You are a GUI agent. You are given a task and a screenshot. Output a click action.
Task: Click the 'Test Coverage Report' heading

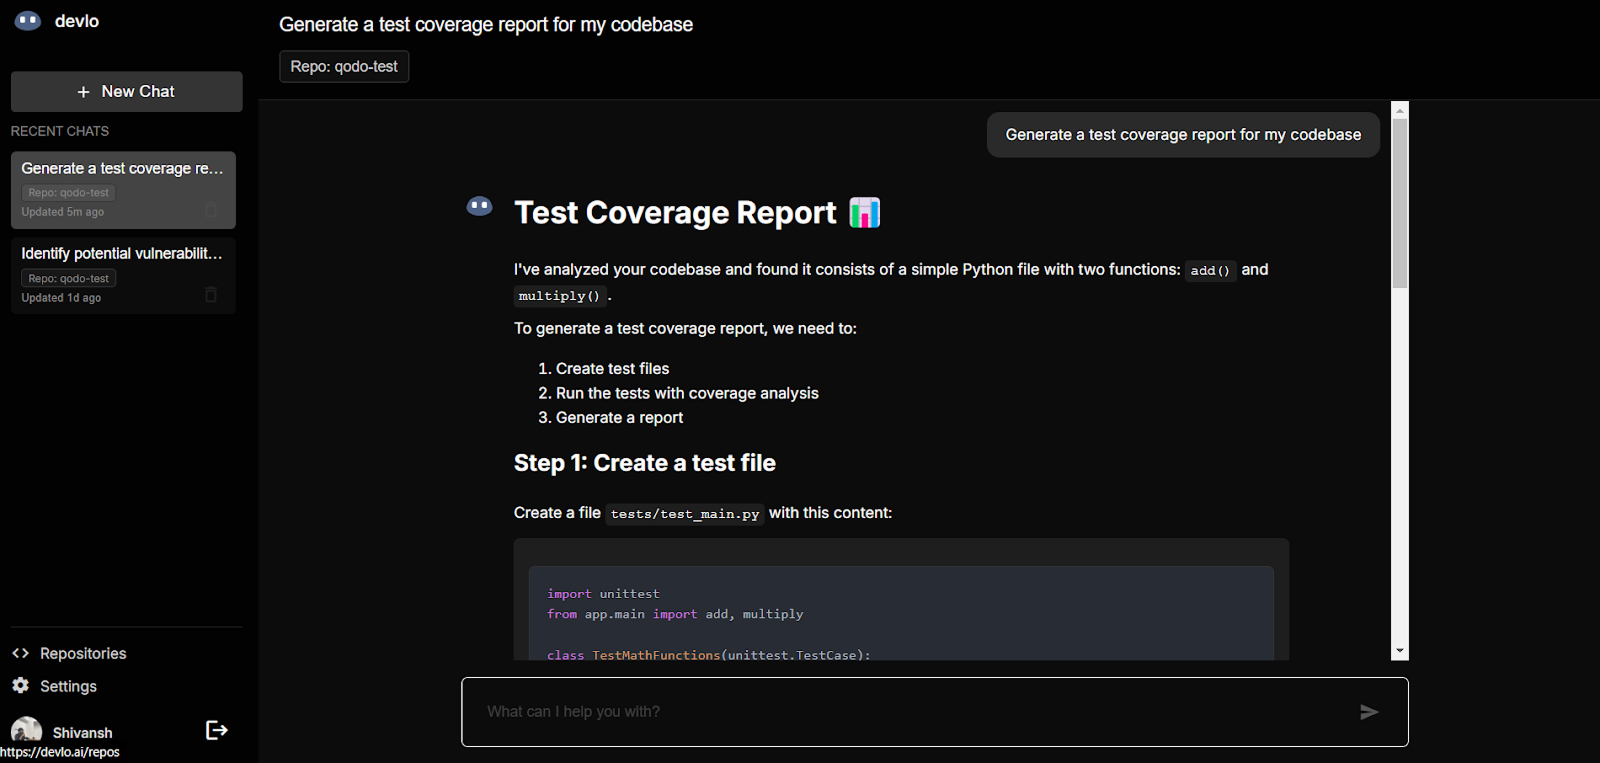click(675, 213)
